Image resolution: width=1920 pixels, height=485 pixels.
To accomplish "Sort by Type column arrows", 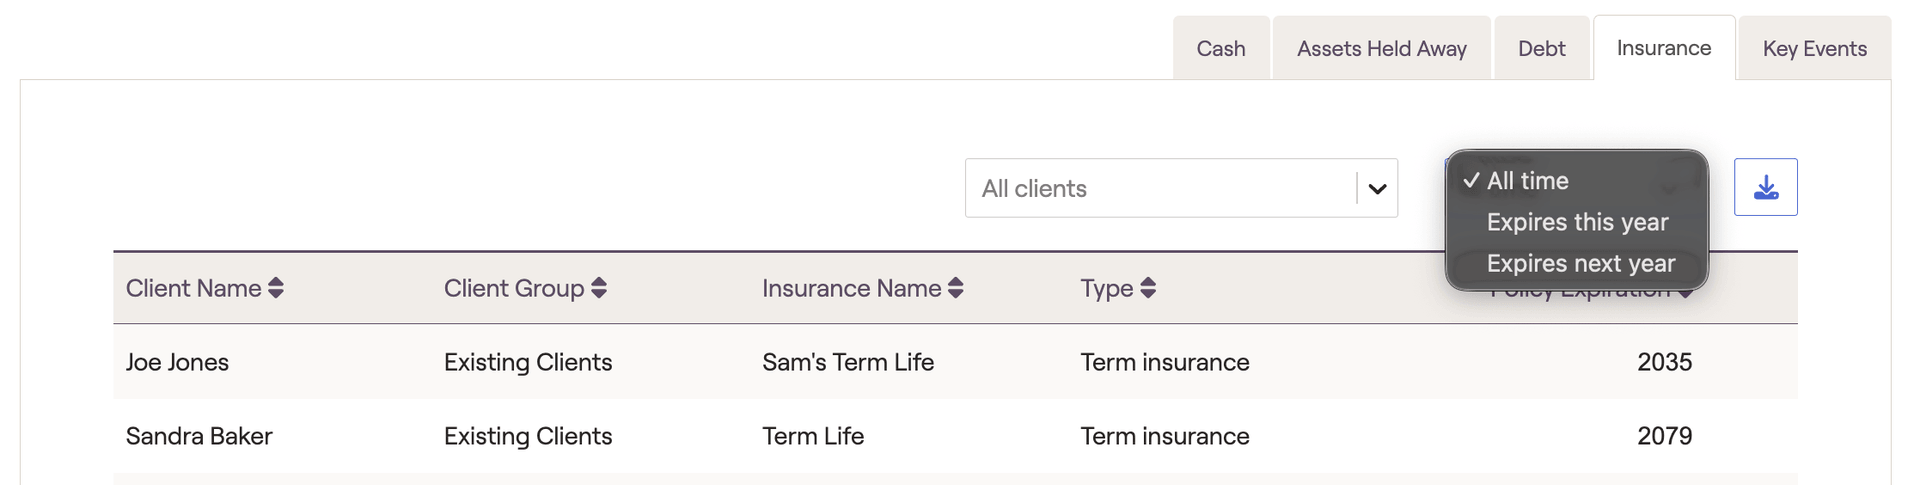I will tap(1148, 288).
